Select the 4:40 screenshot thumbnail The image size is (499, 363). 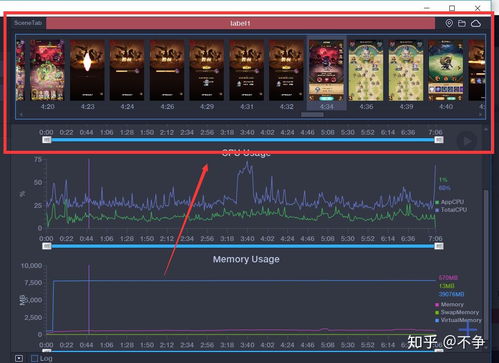[446, 74]
